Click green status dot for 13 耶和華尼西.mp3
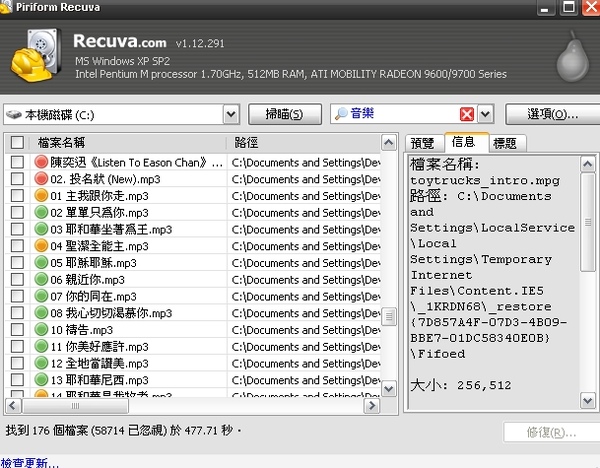Viewport: 600px width, 468px height. [x=41, y=380]
